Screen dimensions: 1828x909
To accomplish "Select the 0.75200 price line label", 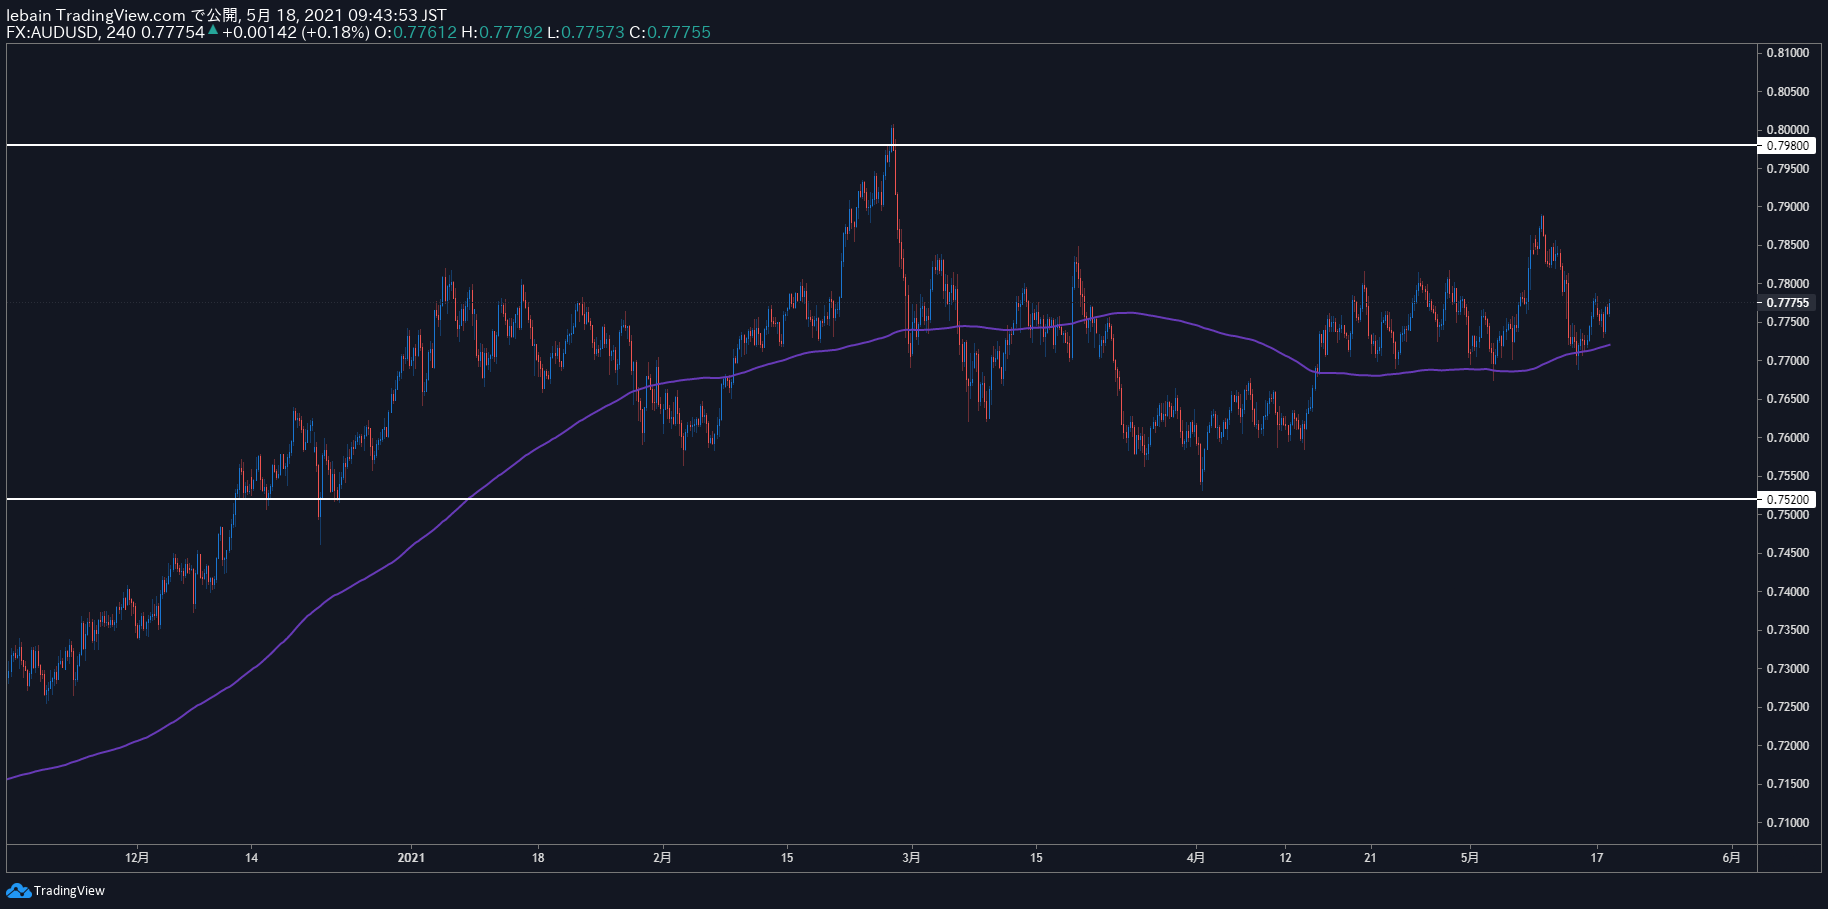I will coord(1788,499).
